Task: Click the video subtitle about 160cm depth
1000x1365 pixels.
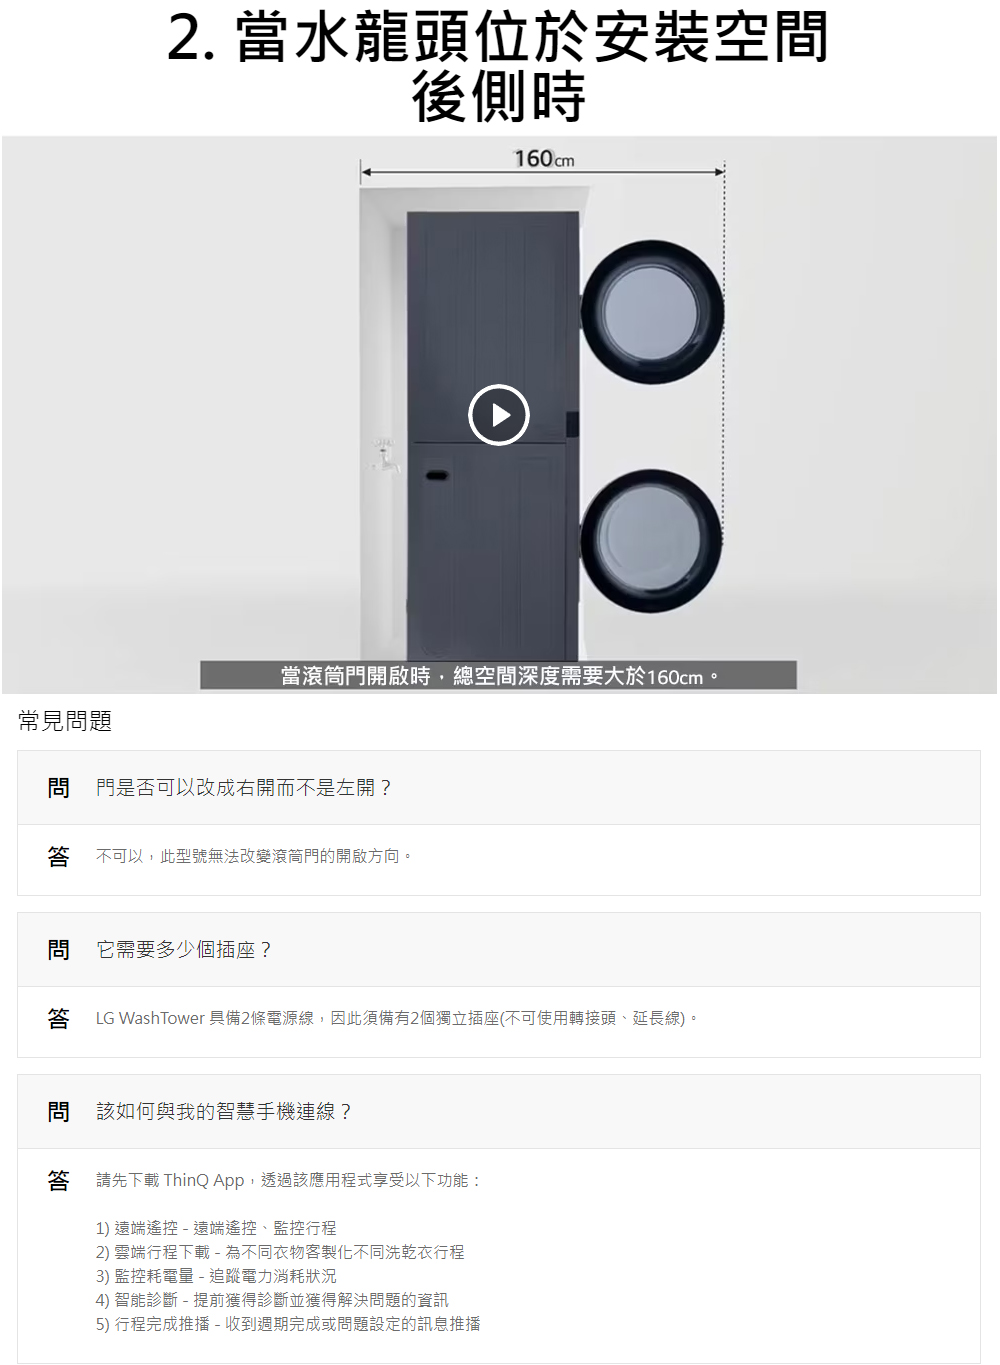Action: 498,676
